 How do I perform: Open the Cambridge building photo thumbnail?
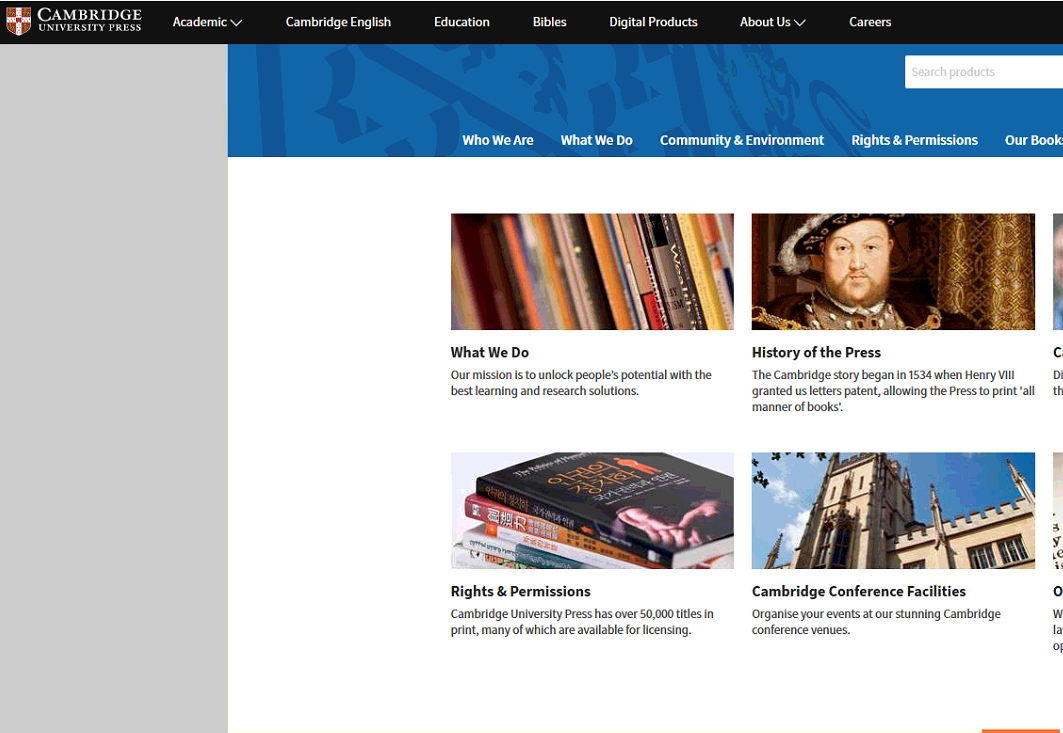(x=893, y=510)
